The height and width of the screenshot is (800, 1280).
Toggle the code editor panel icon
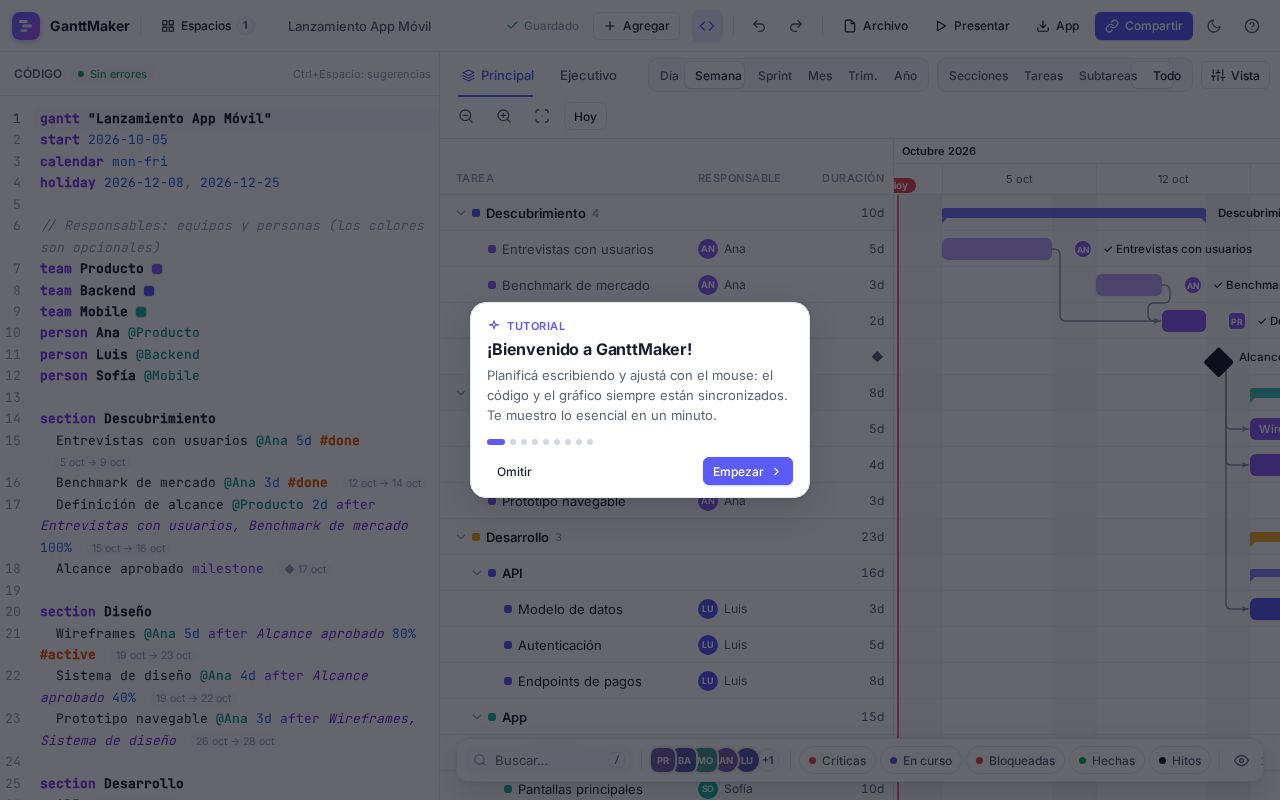pos(707,26)
